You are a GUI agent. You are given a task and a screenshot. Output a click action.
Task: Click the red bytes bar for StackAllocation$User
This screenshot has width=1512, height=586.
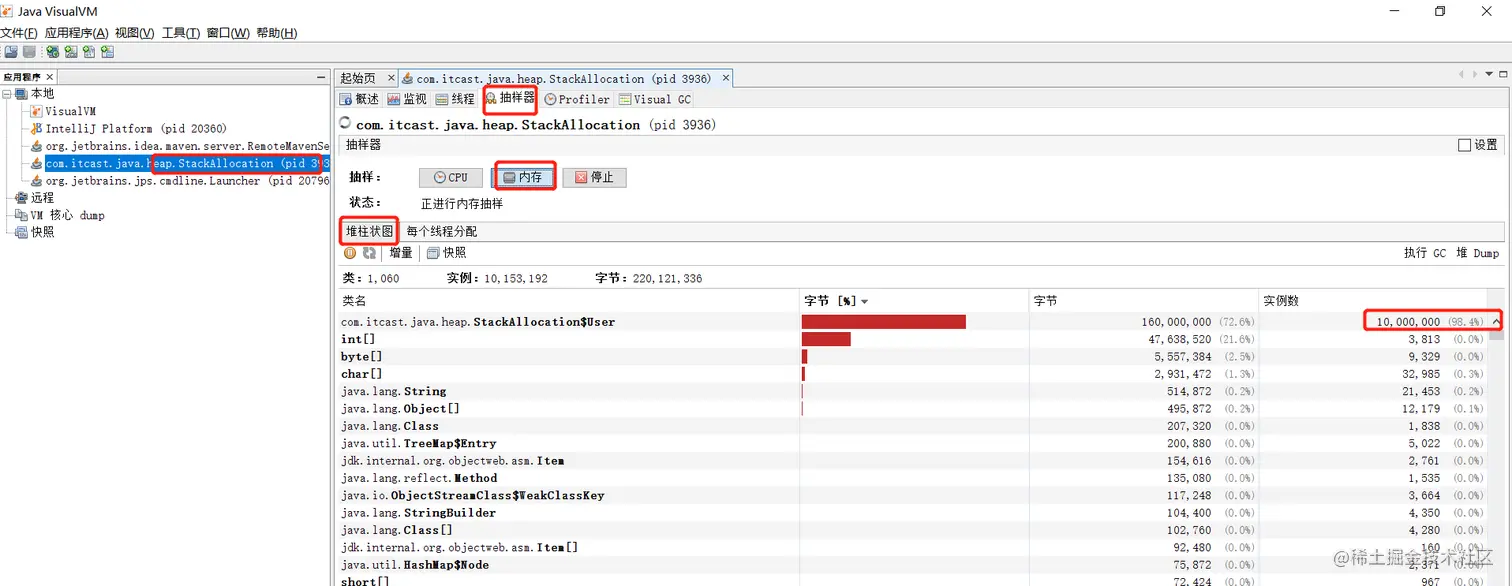coord(884,322)
